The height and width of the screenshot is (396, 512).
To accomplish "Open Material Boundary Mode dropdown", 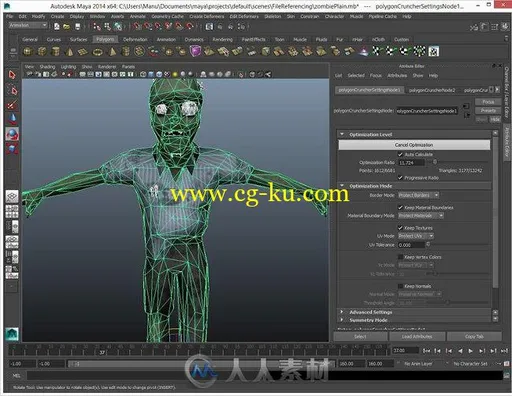I will 421,216.
